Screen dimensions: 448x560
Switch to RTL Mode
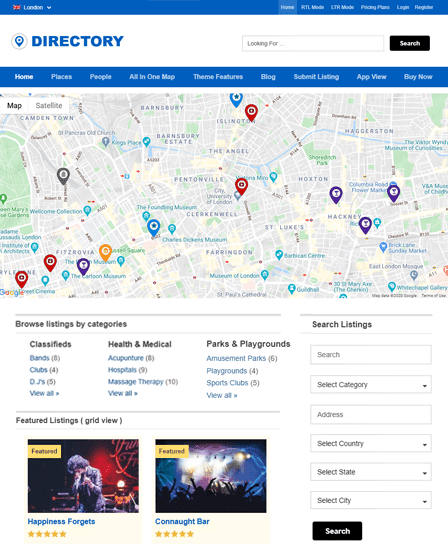click(312, 7)
